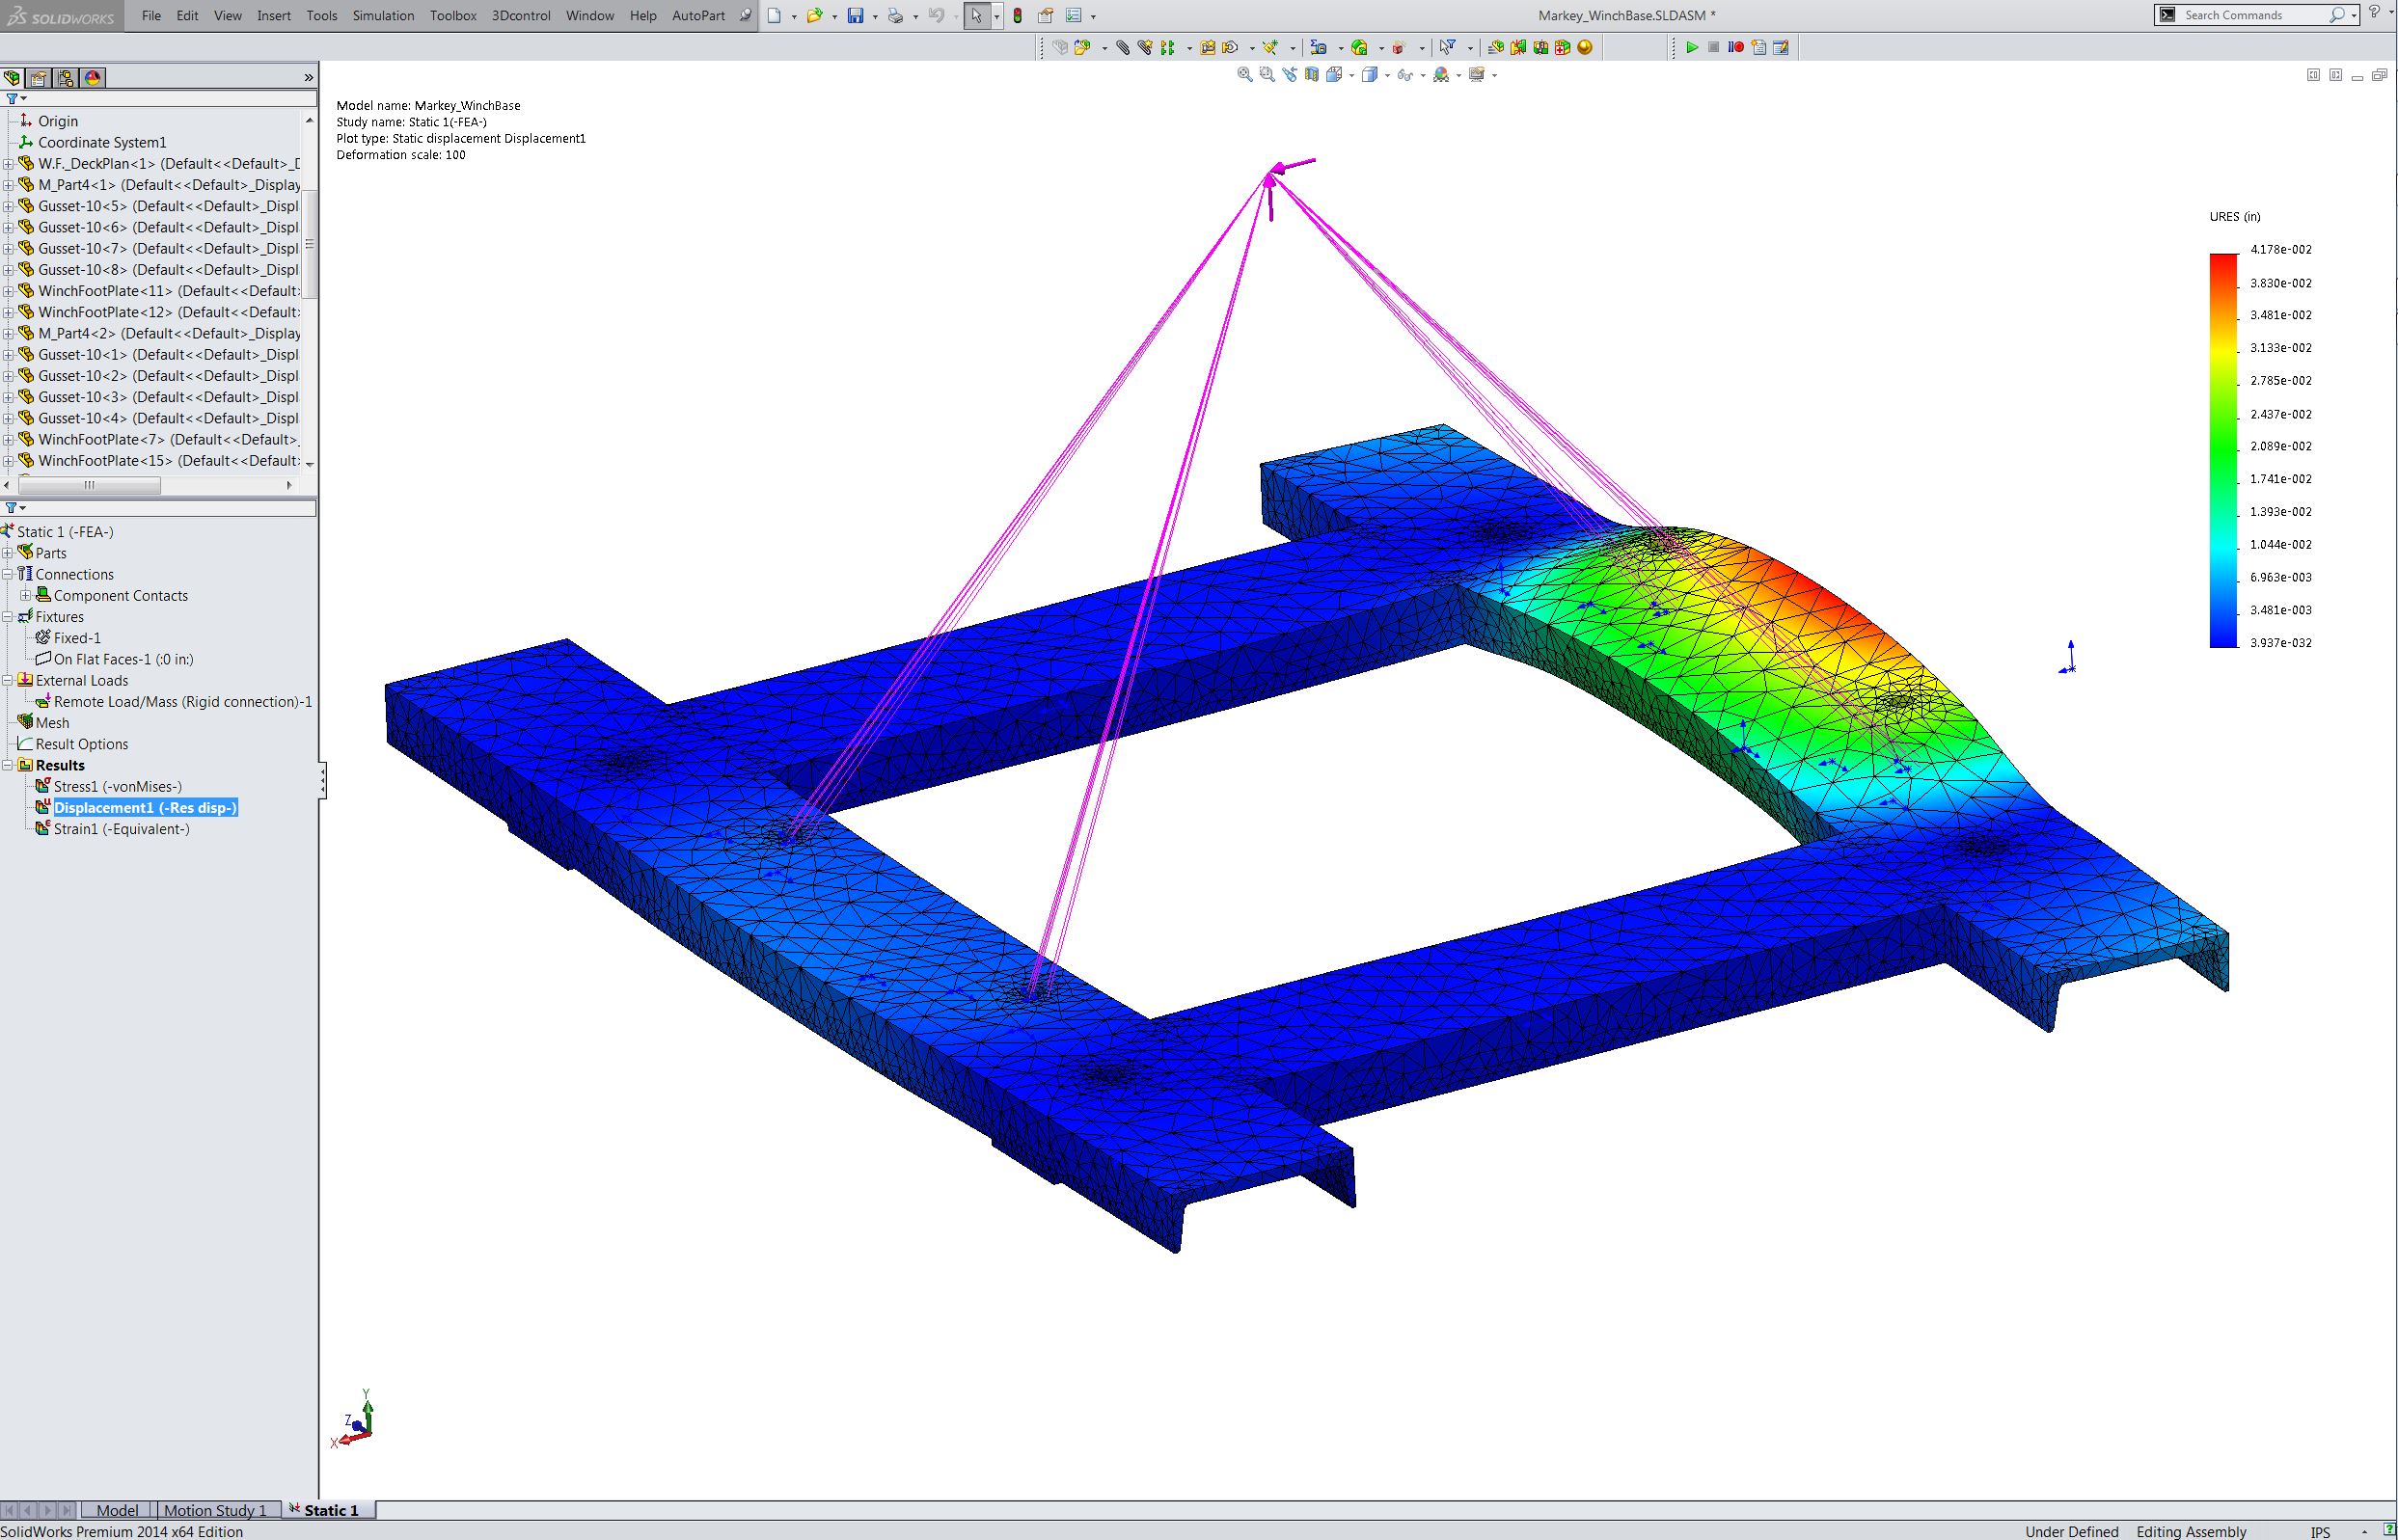Switch to the Model tab
Image resolution: width=2398 pixels, height=1540 pixels.
[x=117, y=1510]
